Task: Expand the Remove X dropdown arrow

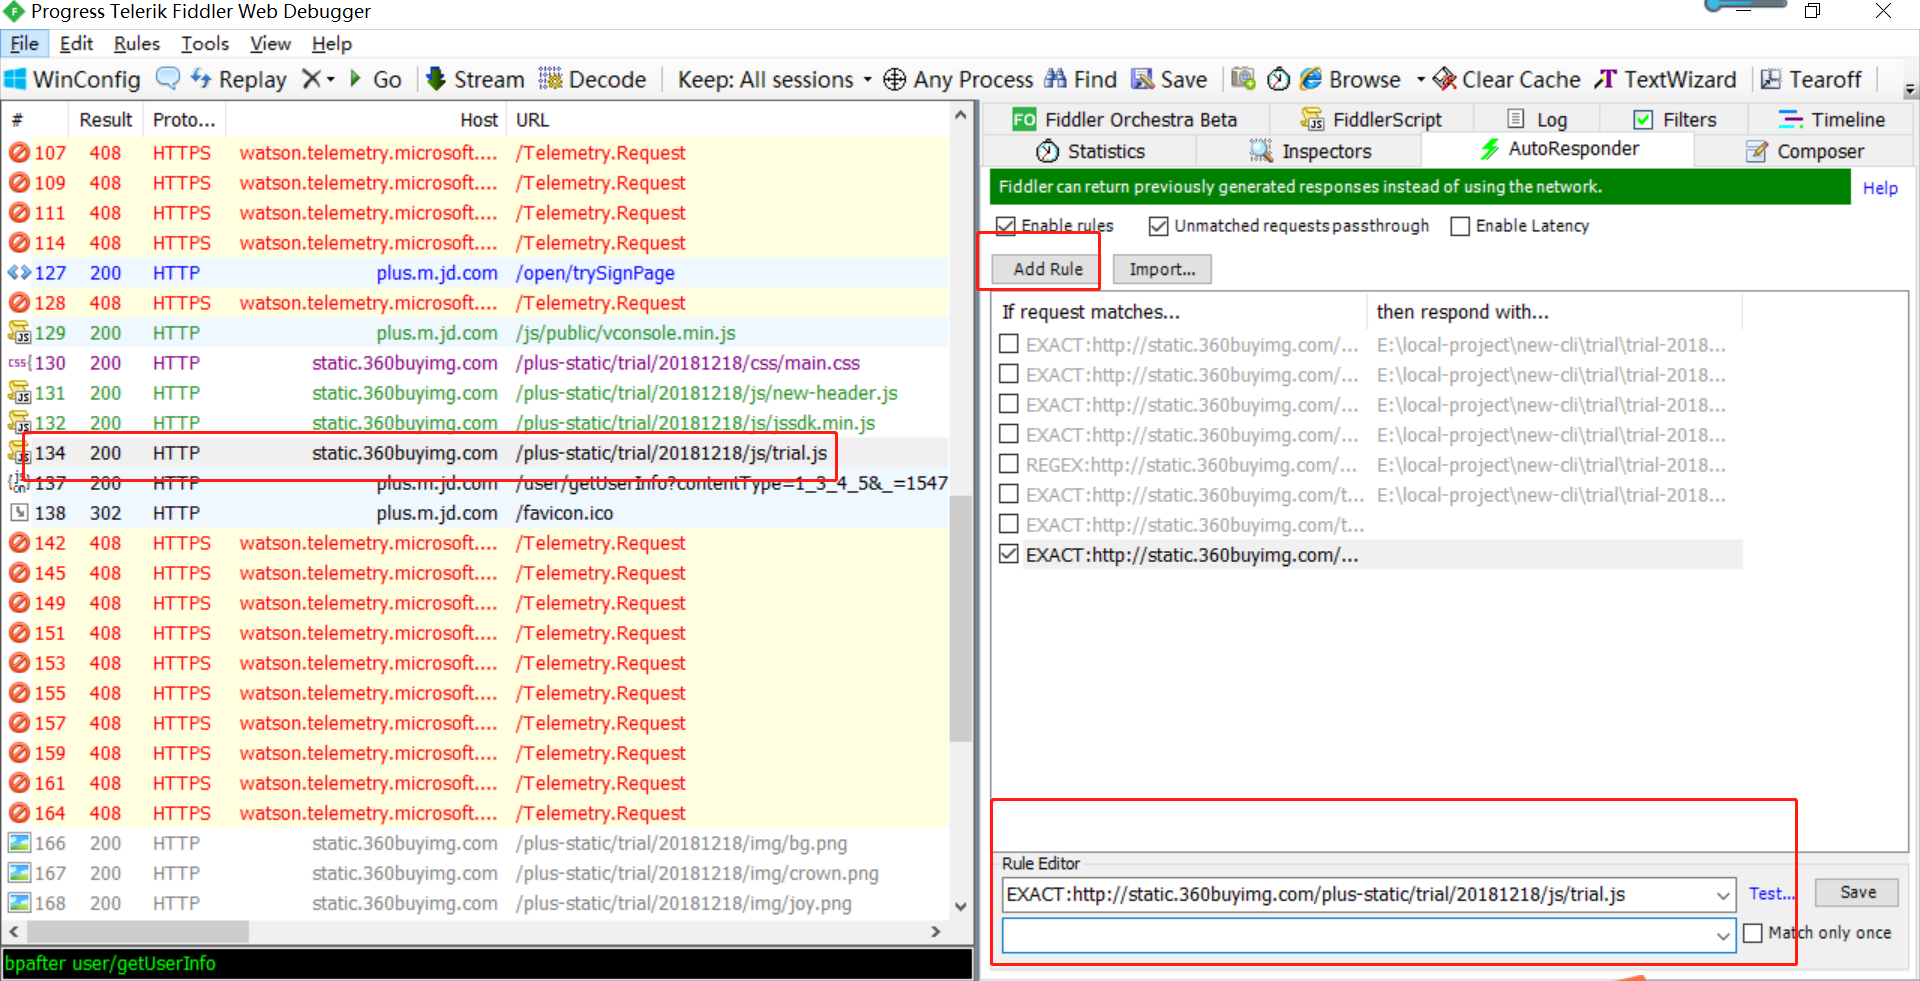Action: click(331, 79)
